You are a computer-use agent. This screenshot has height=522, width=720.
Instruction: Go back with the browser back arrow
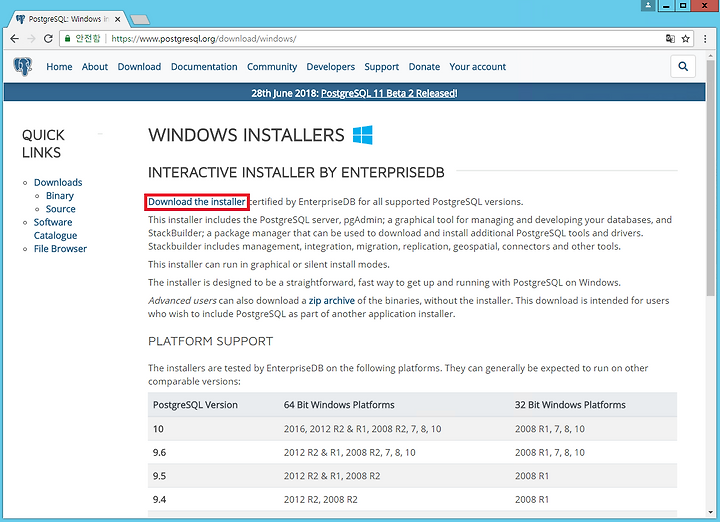coord(14,39)
